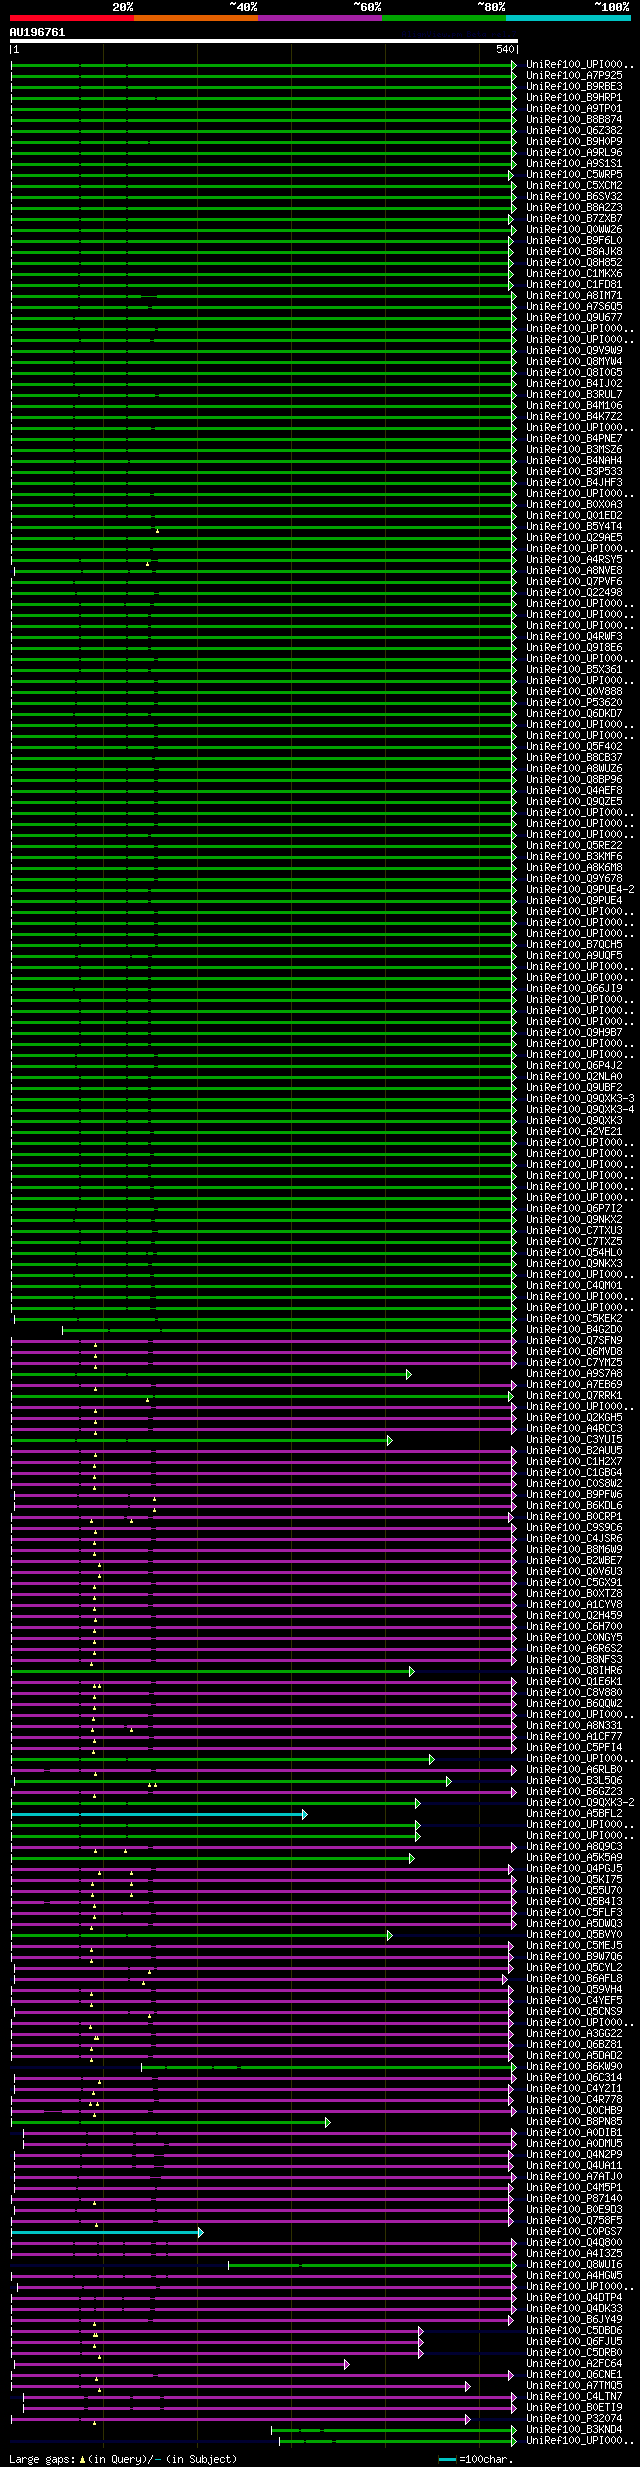Viewport: 640px width, 2467px height.
Task: Click label UniRef100_Q7SFN9
Action: pyautogui.click(x=574, y=1340)
